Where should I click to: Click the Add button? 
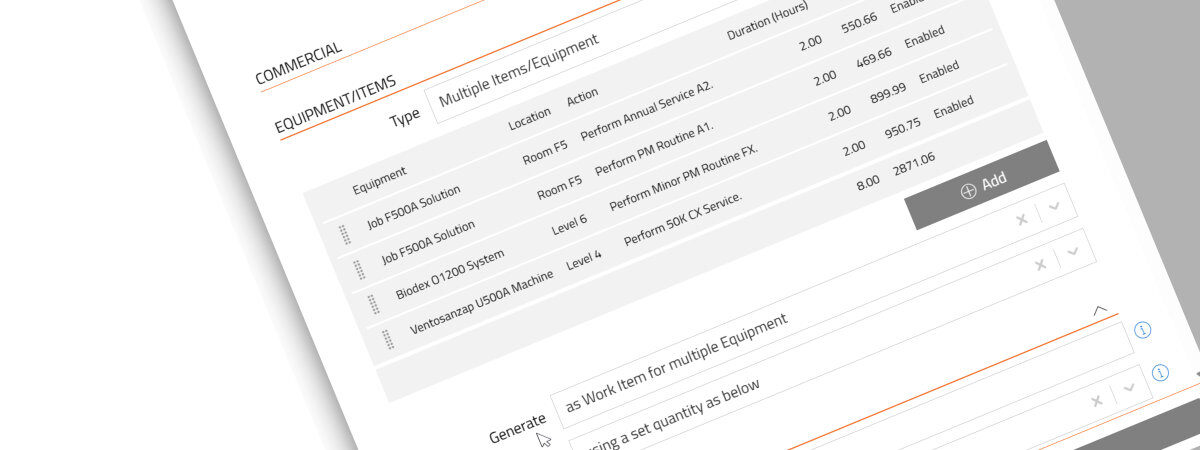point(982,184)
